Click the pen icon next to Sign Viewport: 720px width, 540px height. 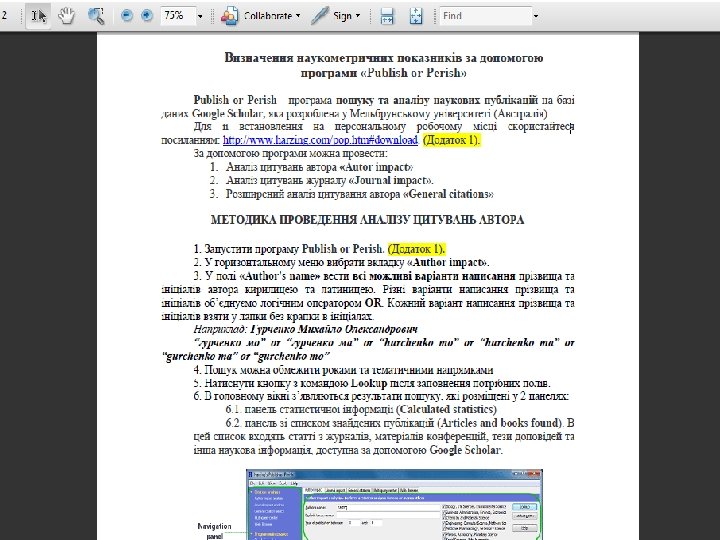[319, 16]
